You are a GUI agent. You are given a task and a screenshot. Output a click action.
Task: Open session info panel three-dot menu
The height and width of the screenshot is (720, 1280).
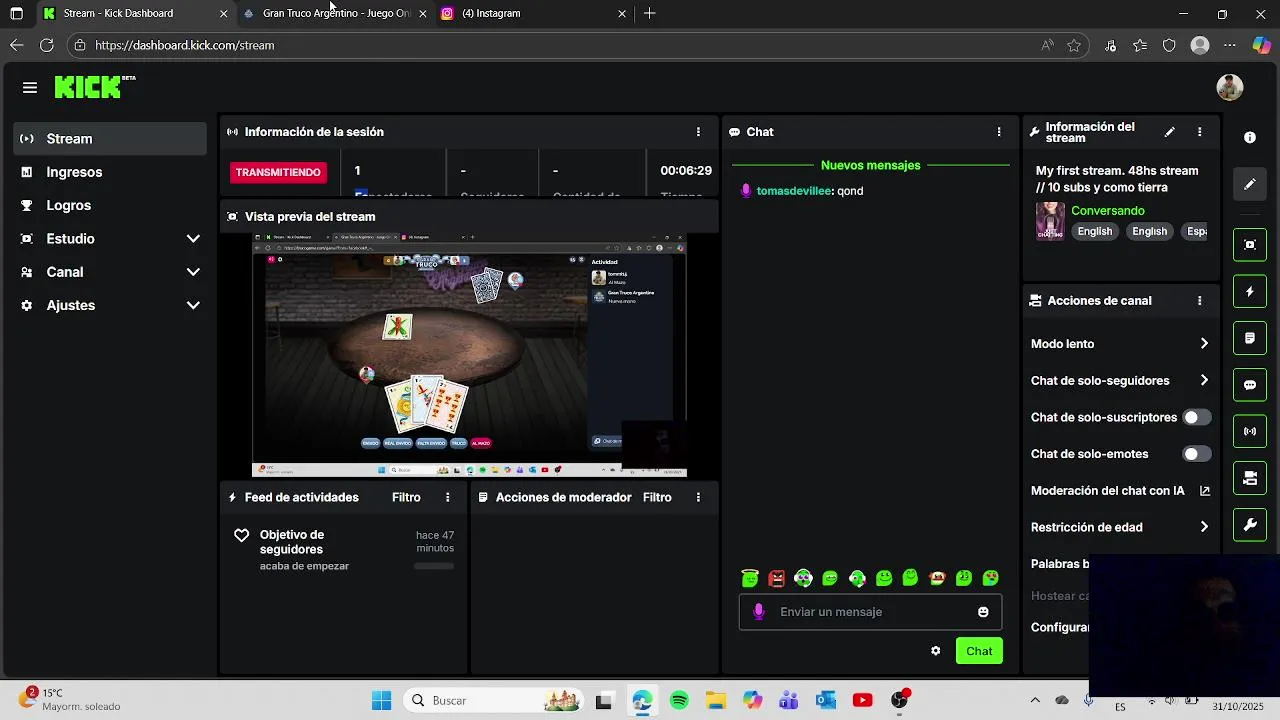pyautogui.click(x=698, y=132)
